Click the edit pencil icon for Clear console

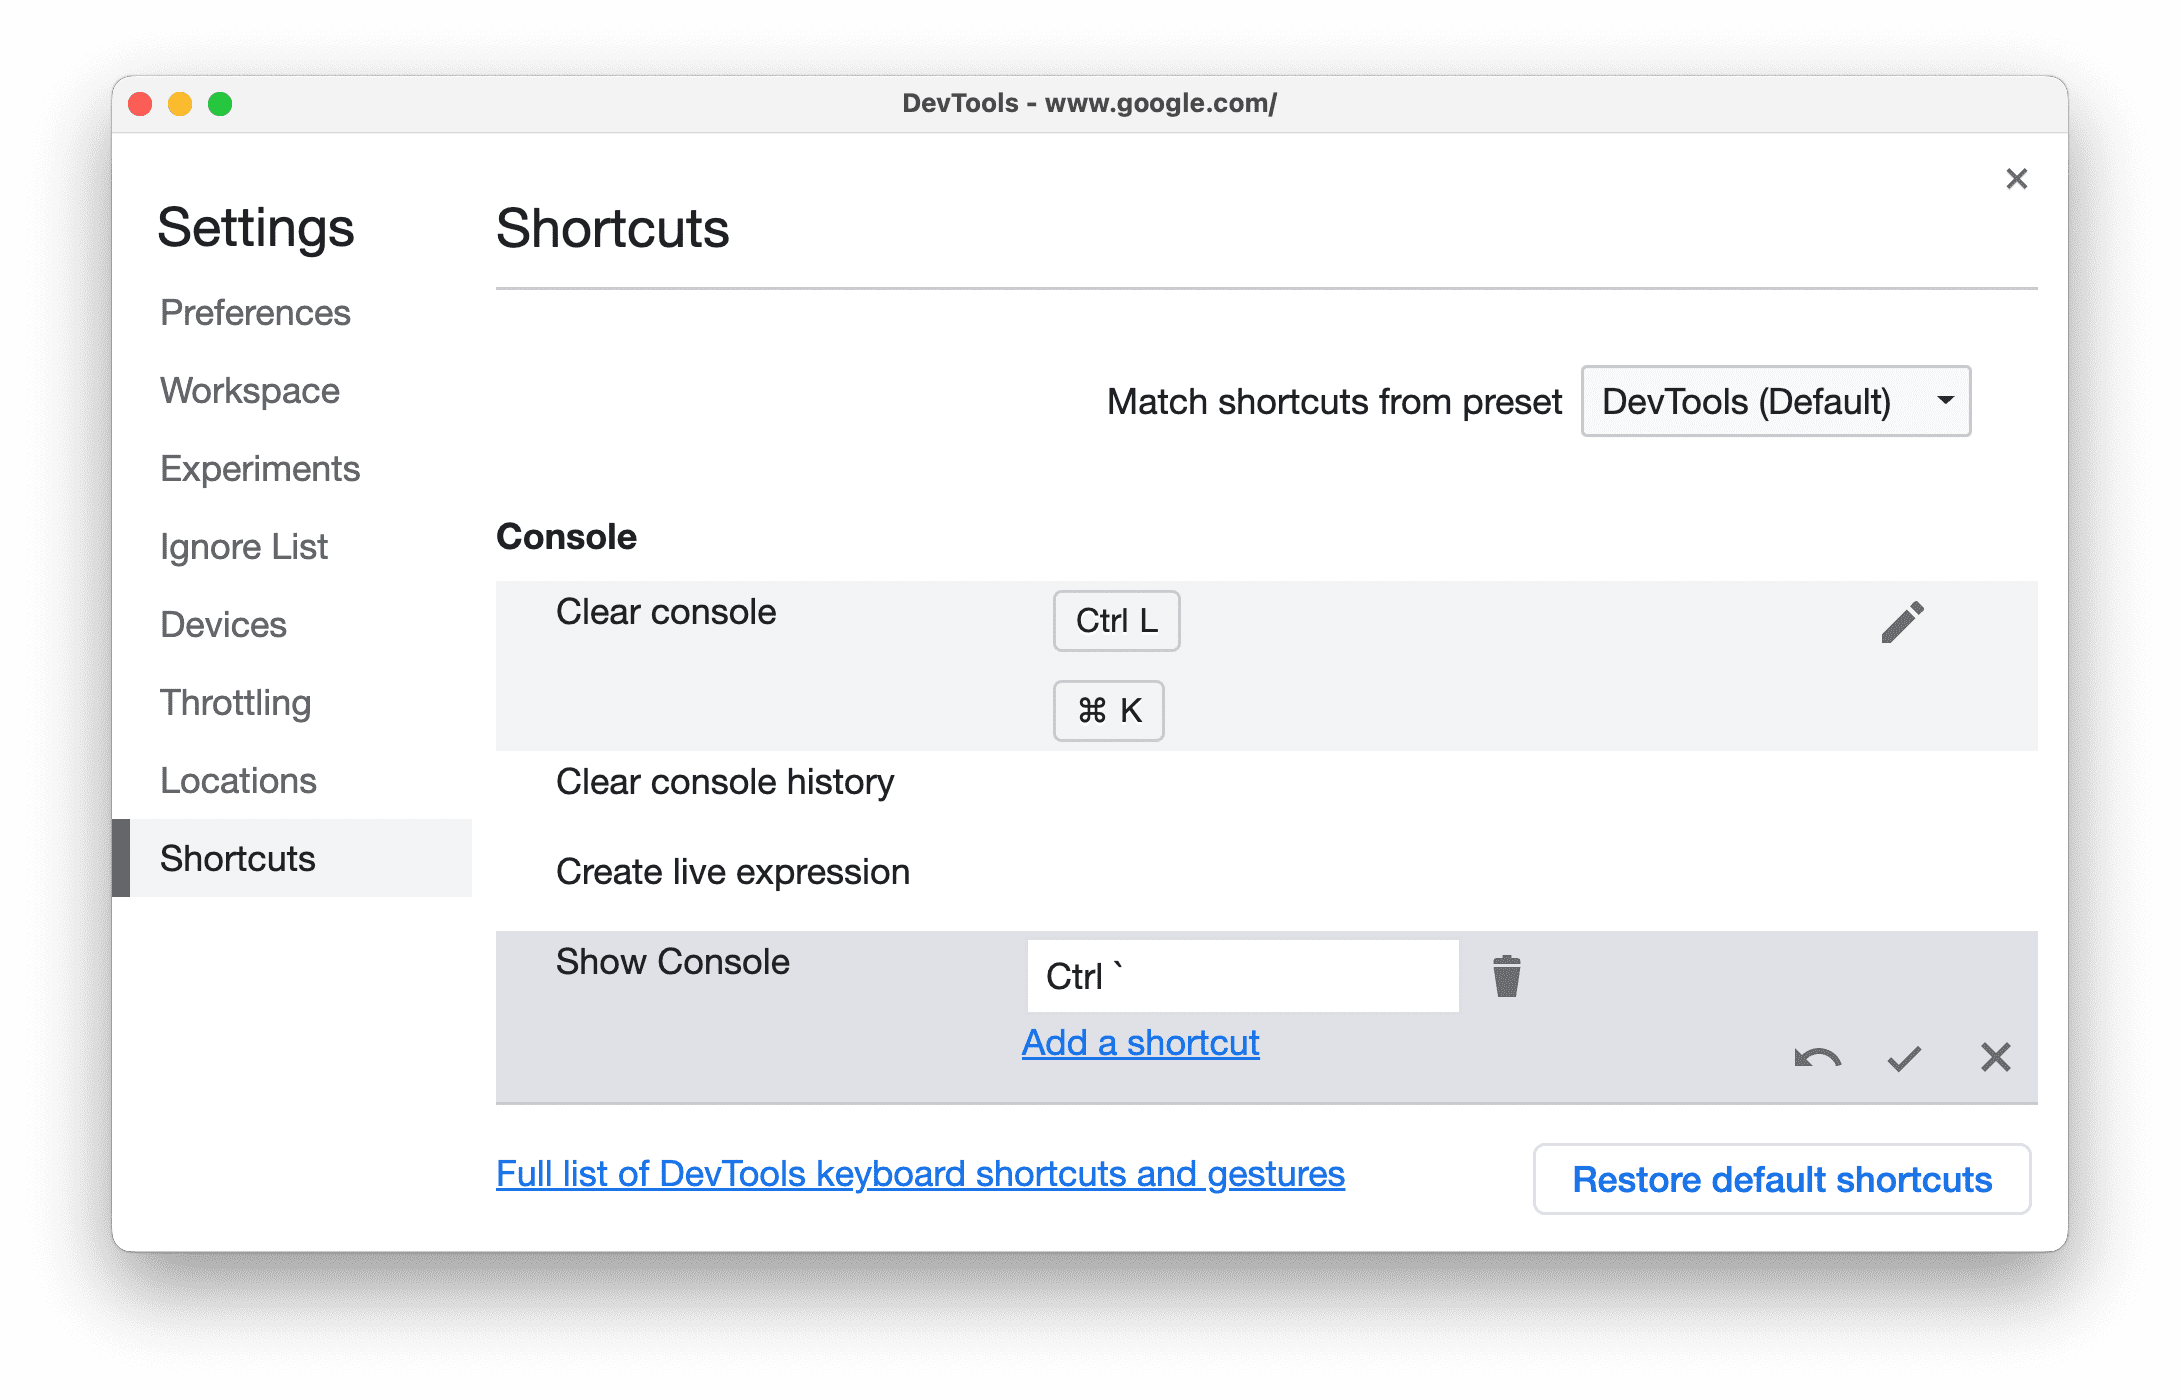click(1902, 620)
